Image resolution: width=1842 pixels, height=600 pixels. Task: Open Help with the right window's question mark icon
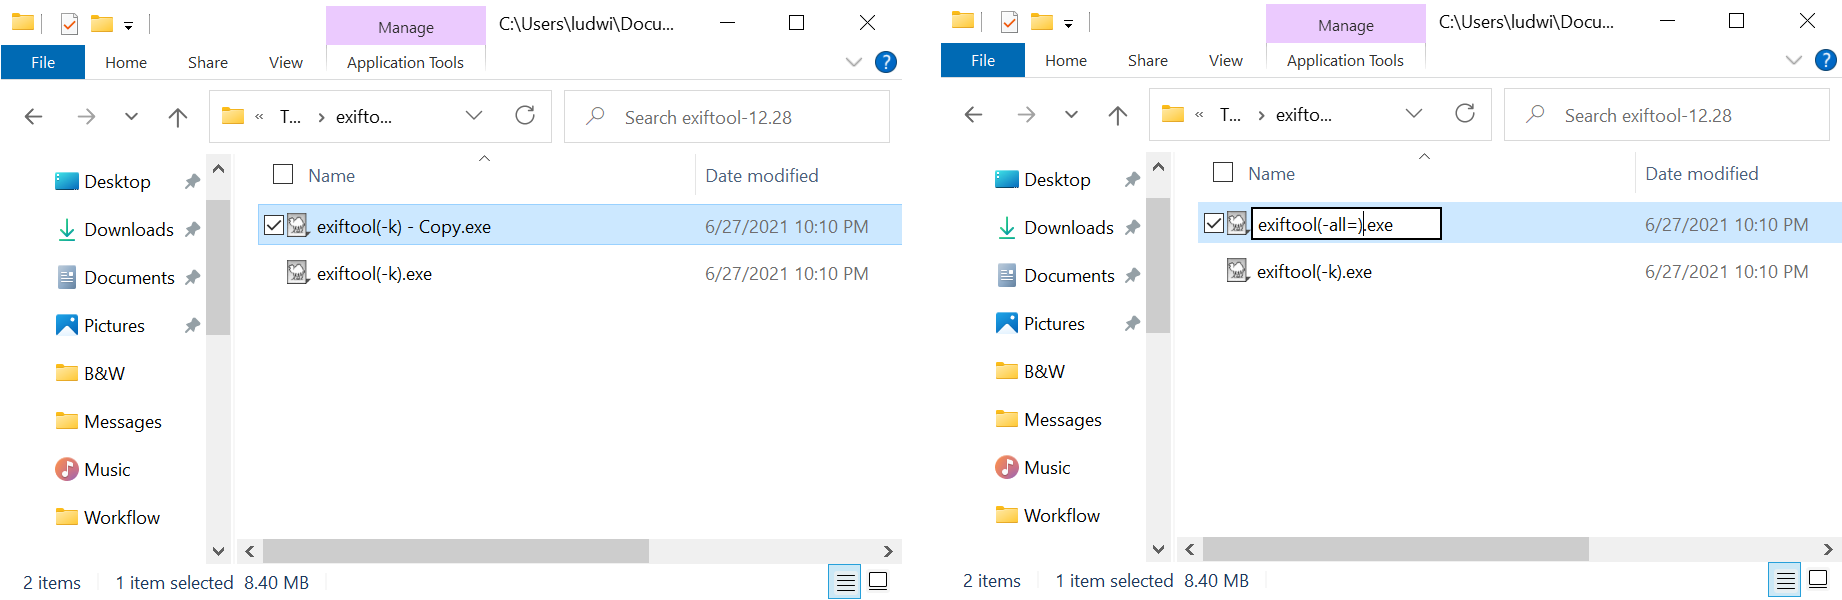(x=1826, y=60)
